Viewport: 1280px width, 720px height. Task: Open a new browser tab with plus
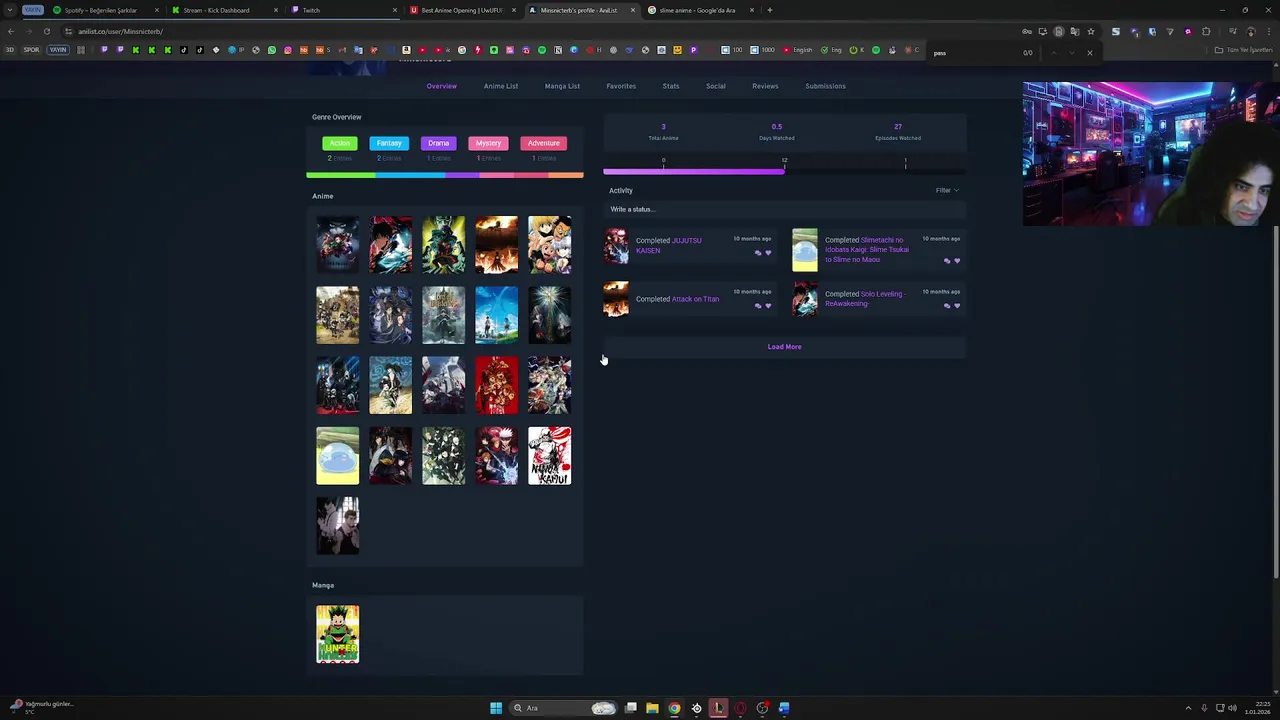pyautogui.click(x=769, y=10)
